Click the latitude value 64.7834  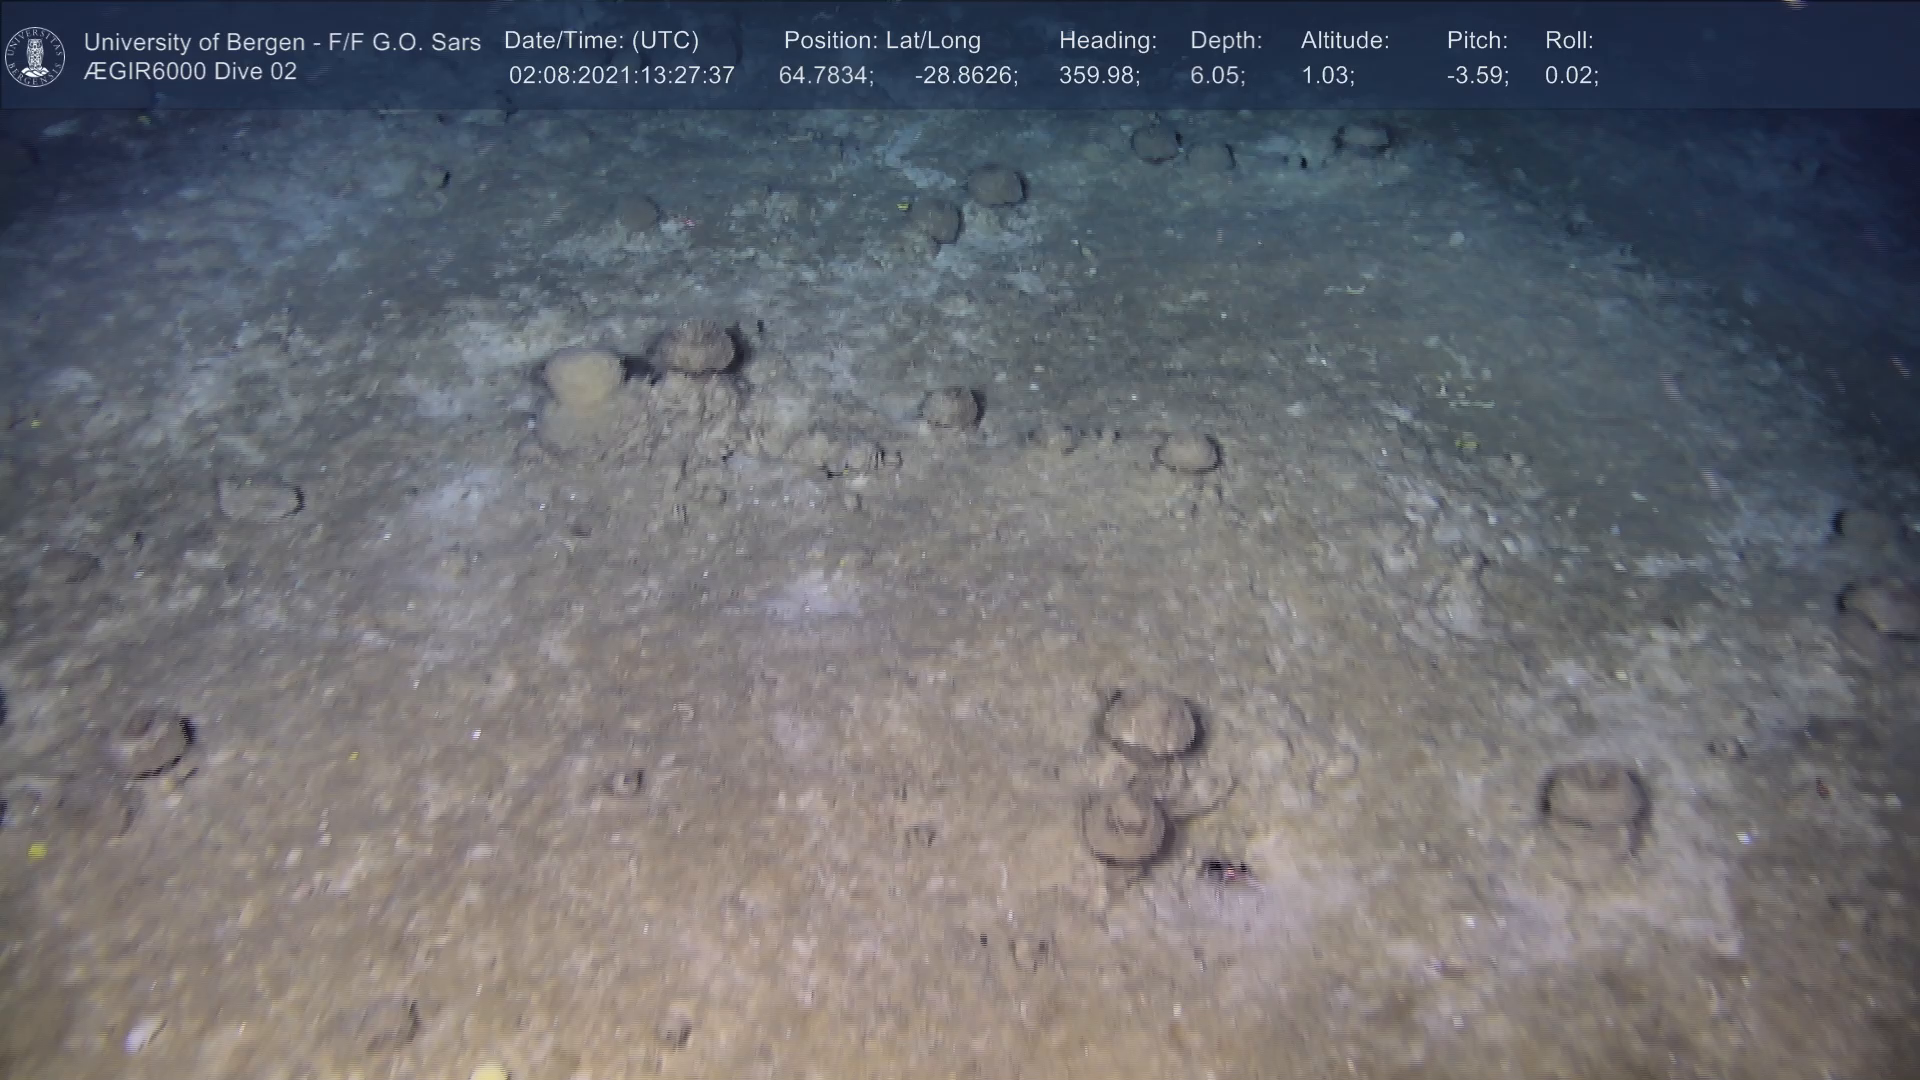click(825, 76)
